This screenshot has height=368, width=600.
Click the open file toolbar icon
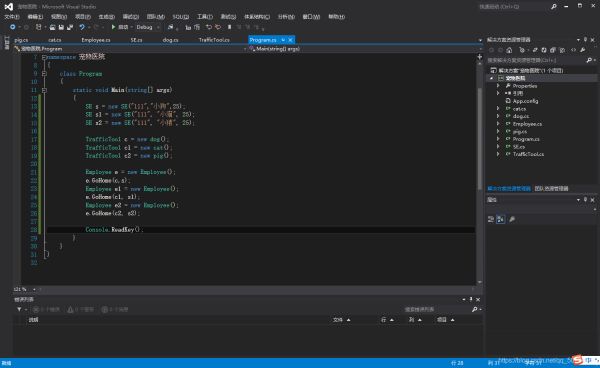pos(52,27)
